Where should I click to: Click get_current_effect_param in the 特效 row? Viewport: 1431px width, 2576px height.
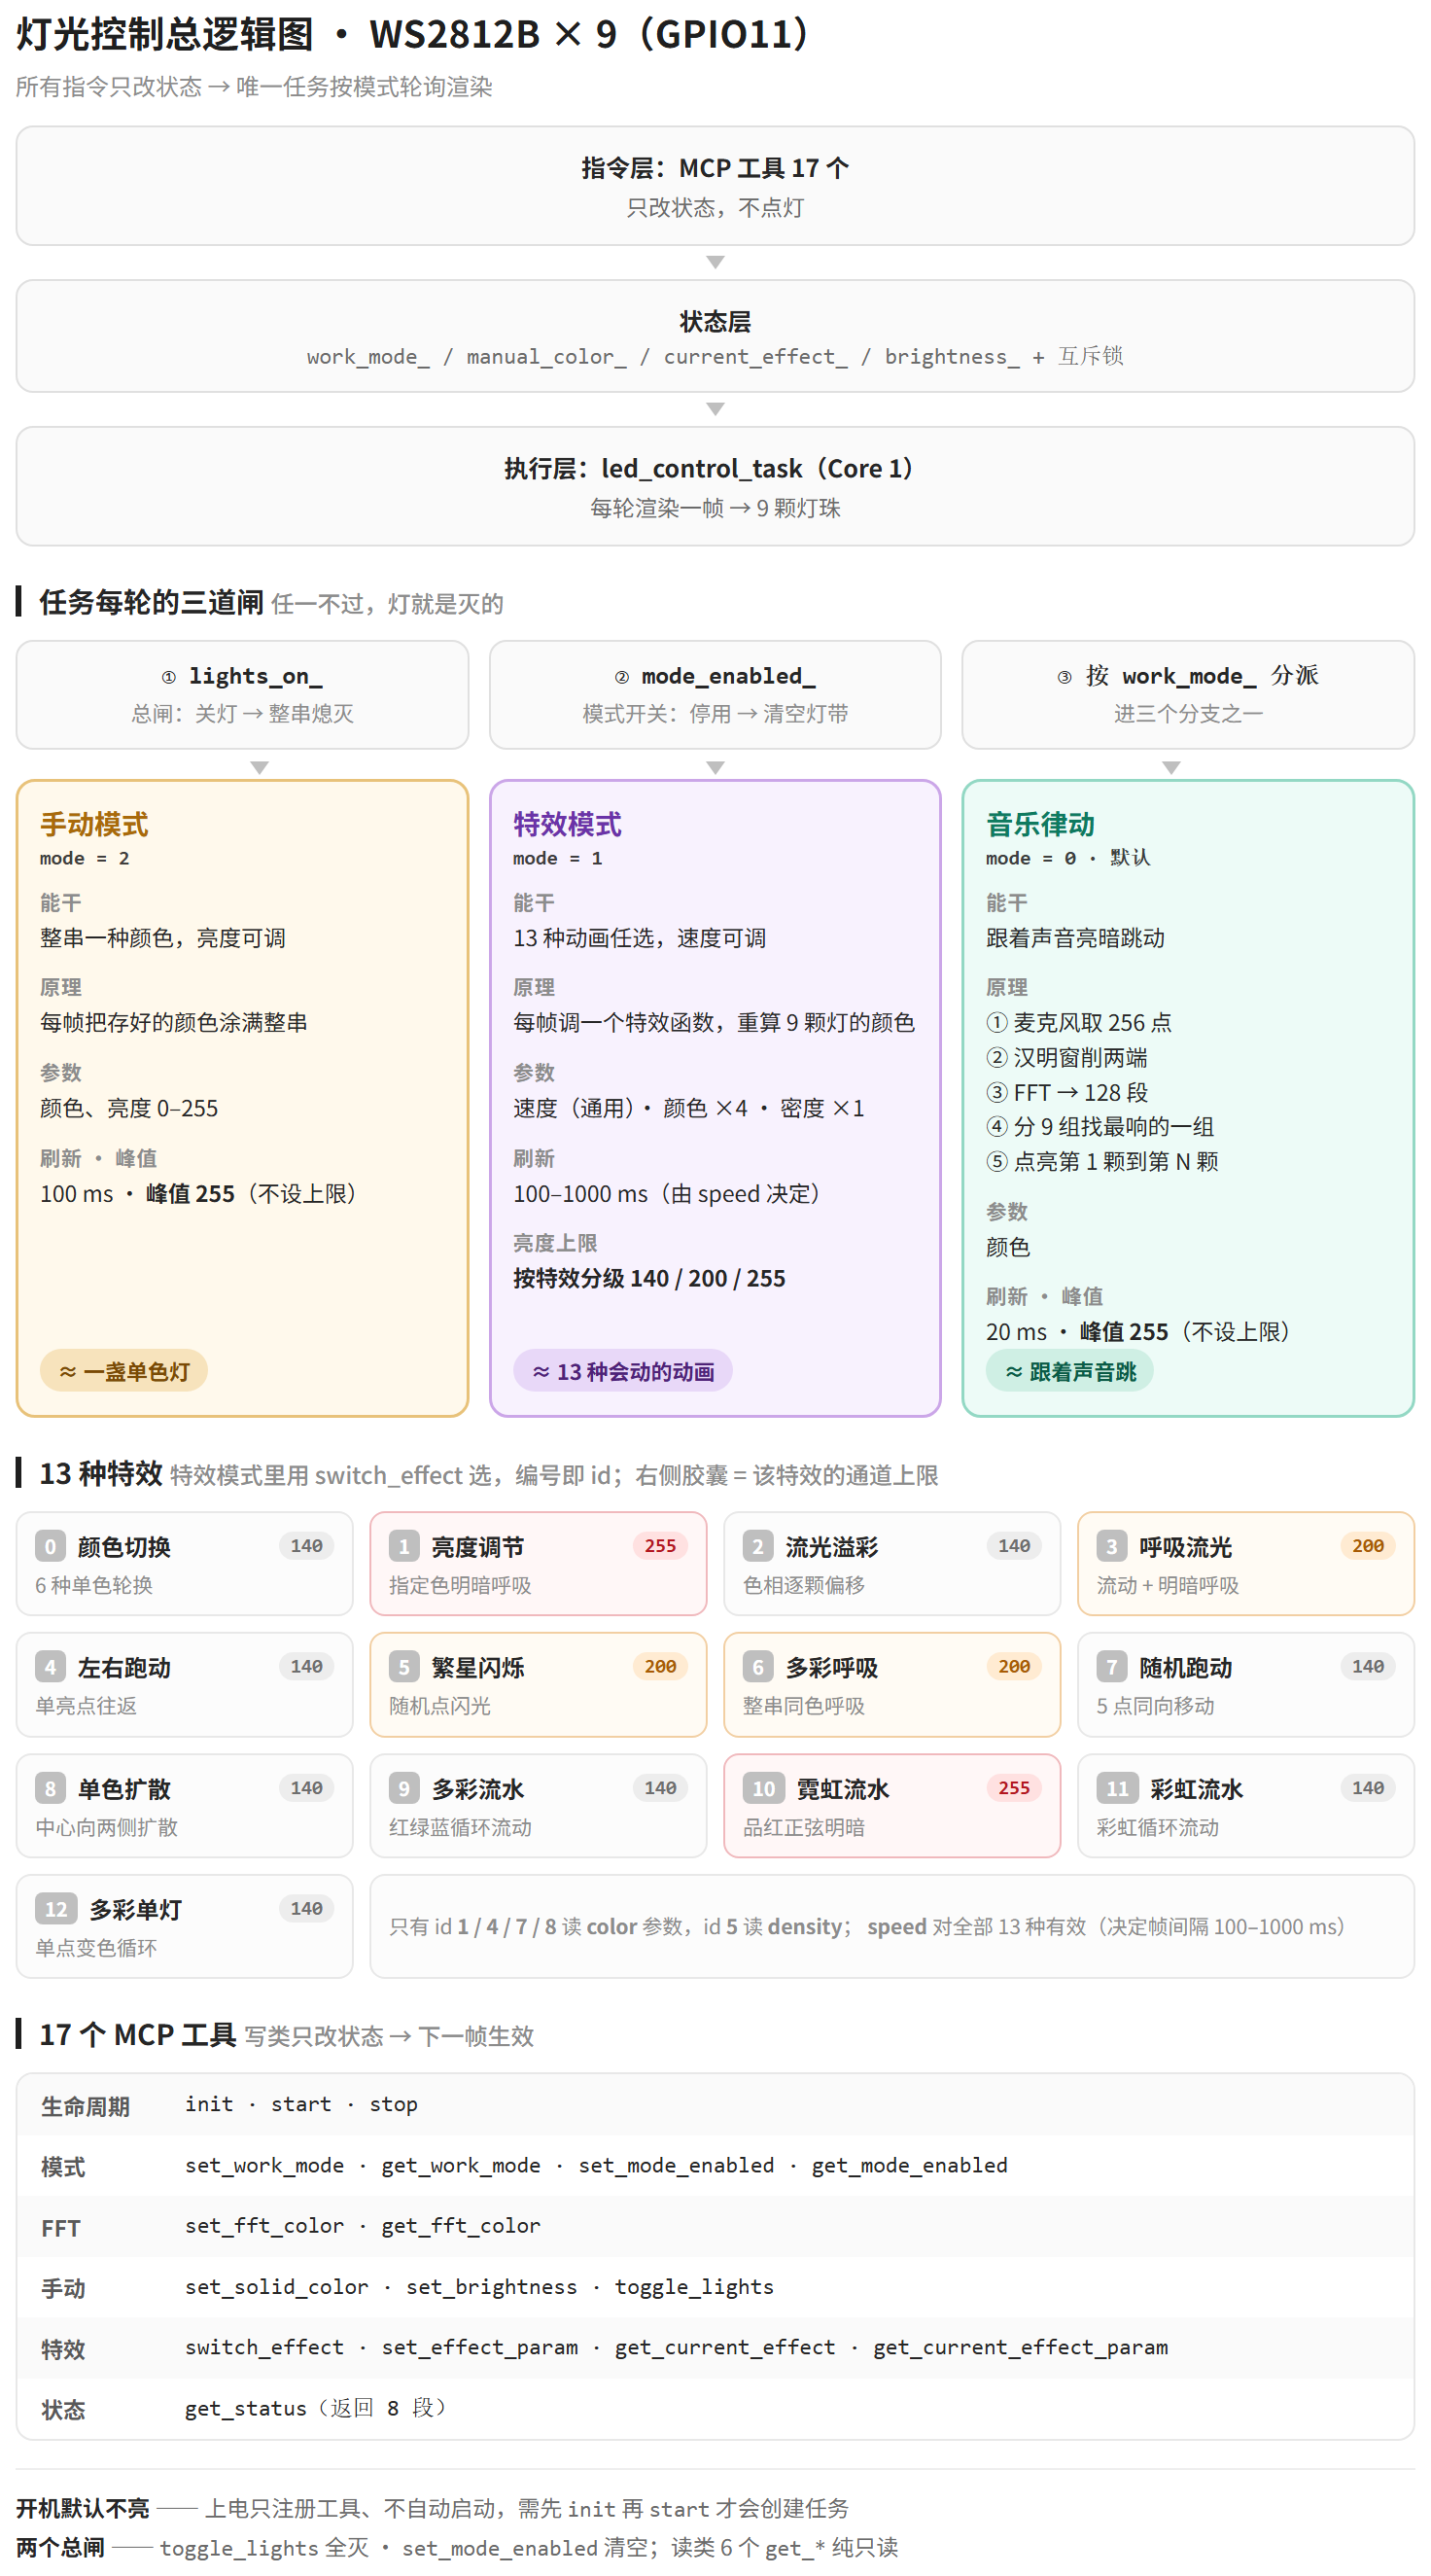tap(1020, 2347)
